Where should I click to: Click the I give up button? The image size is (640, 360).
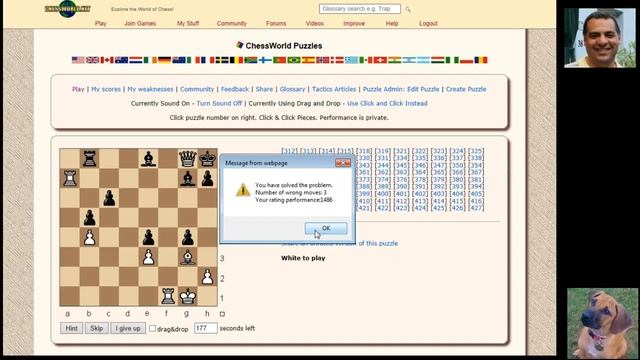coord(128,328)
